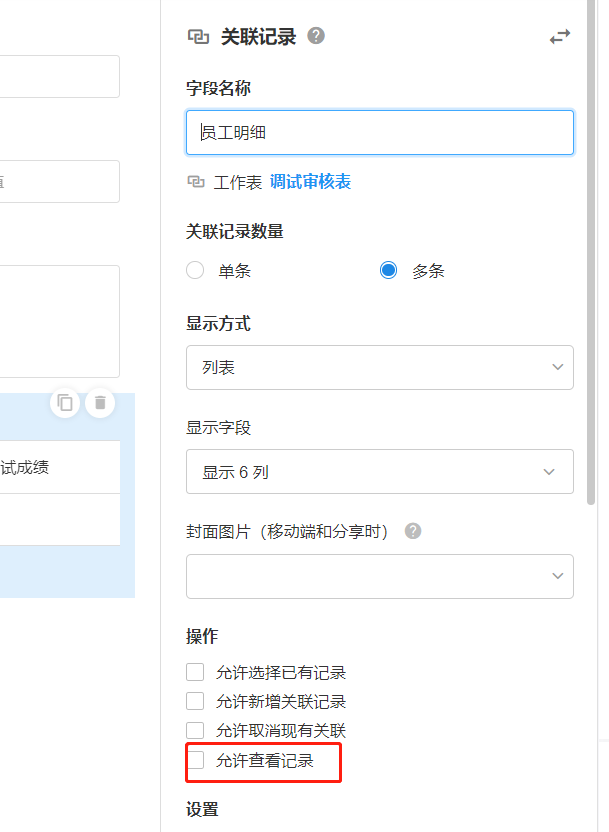This screenshot has width=609, height=832.
Task: Select the 单条 radio button
Action: point(196,270)
